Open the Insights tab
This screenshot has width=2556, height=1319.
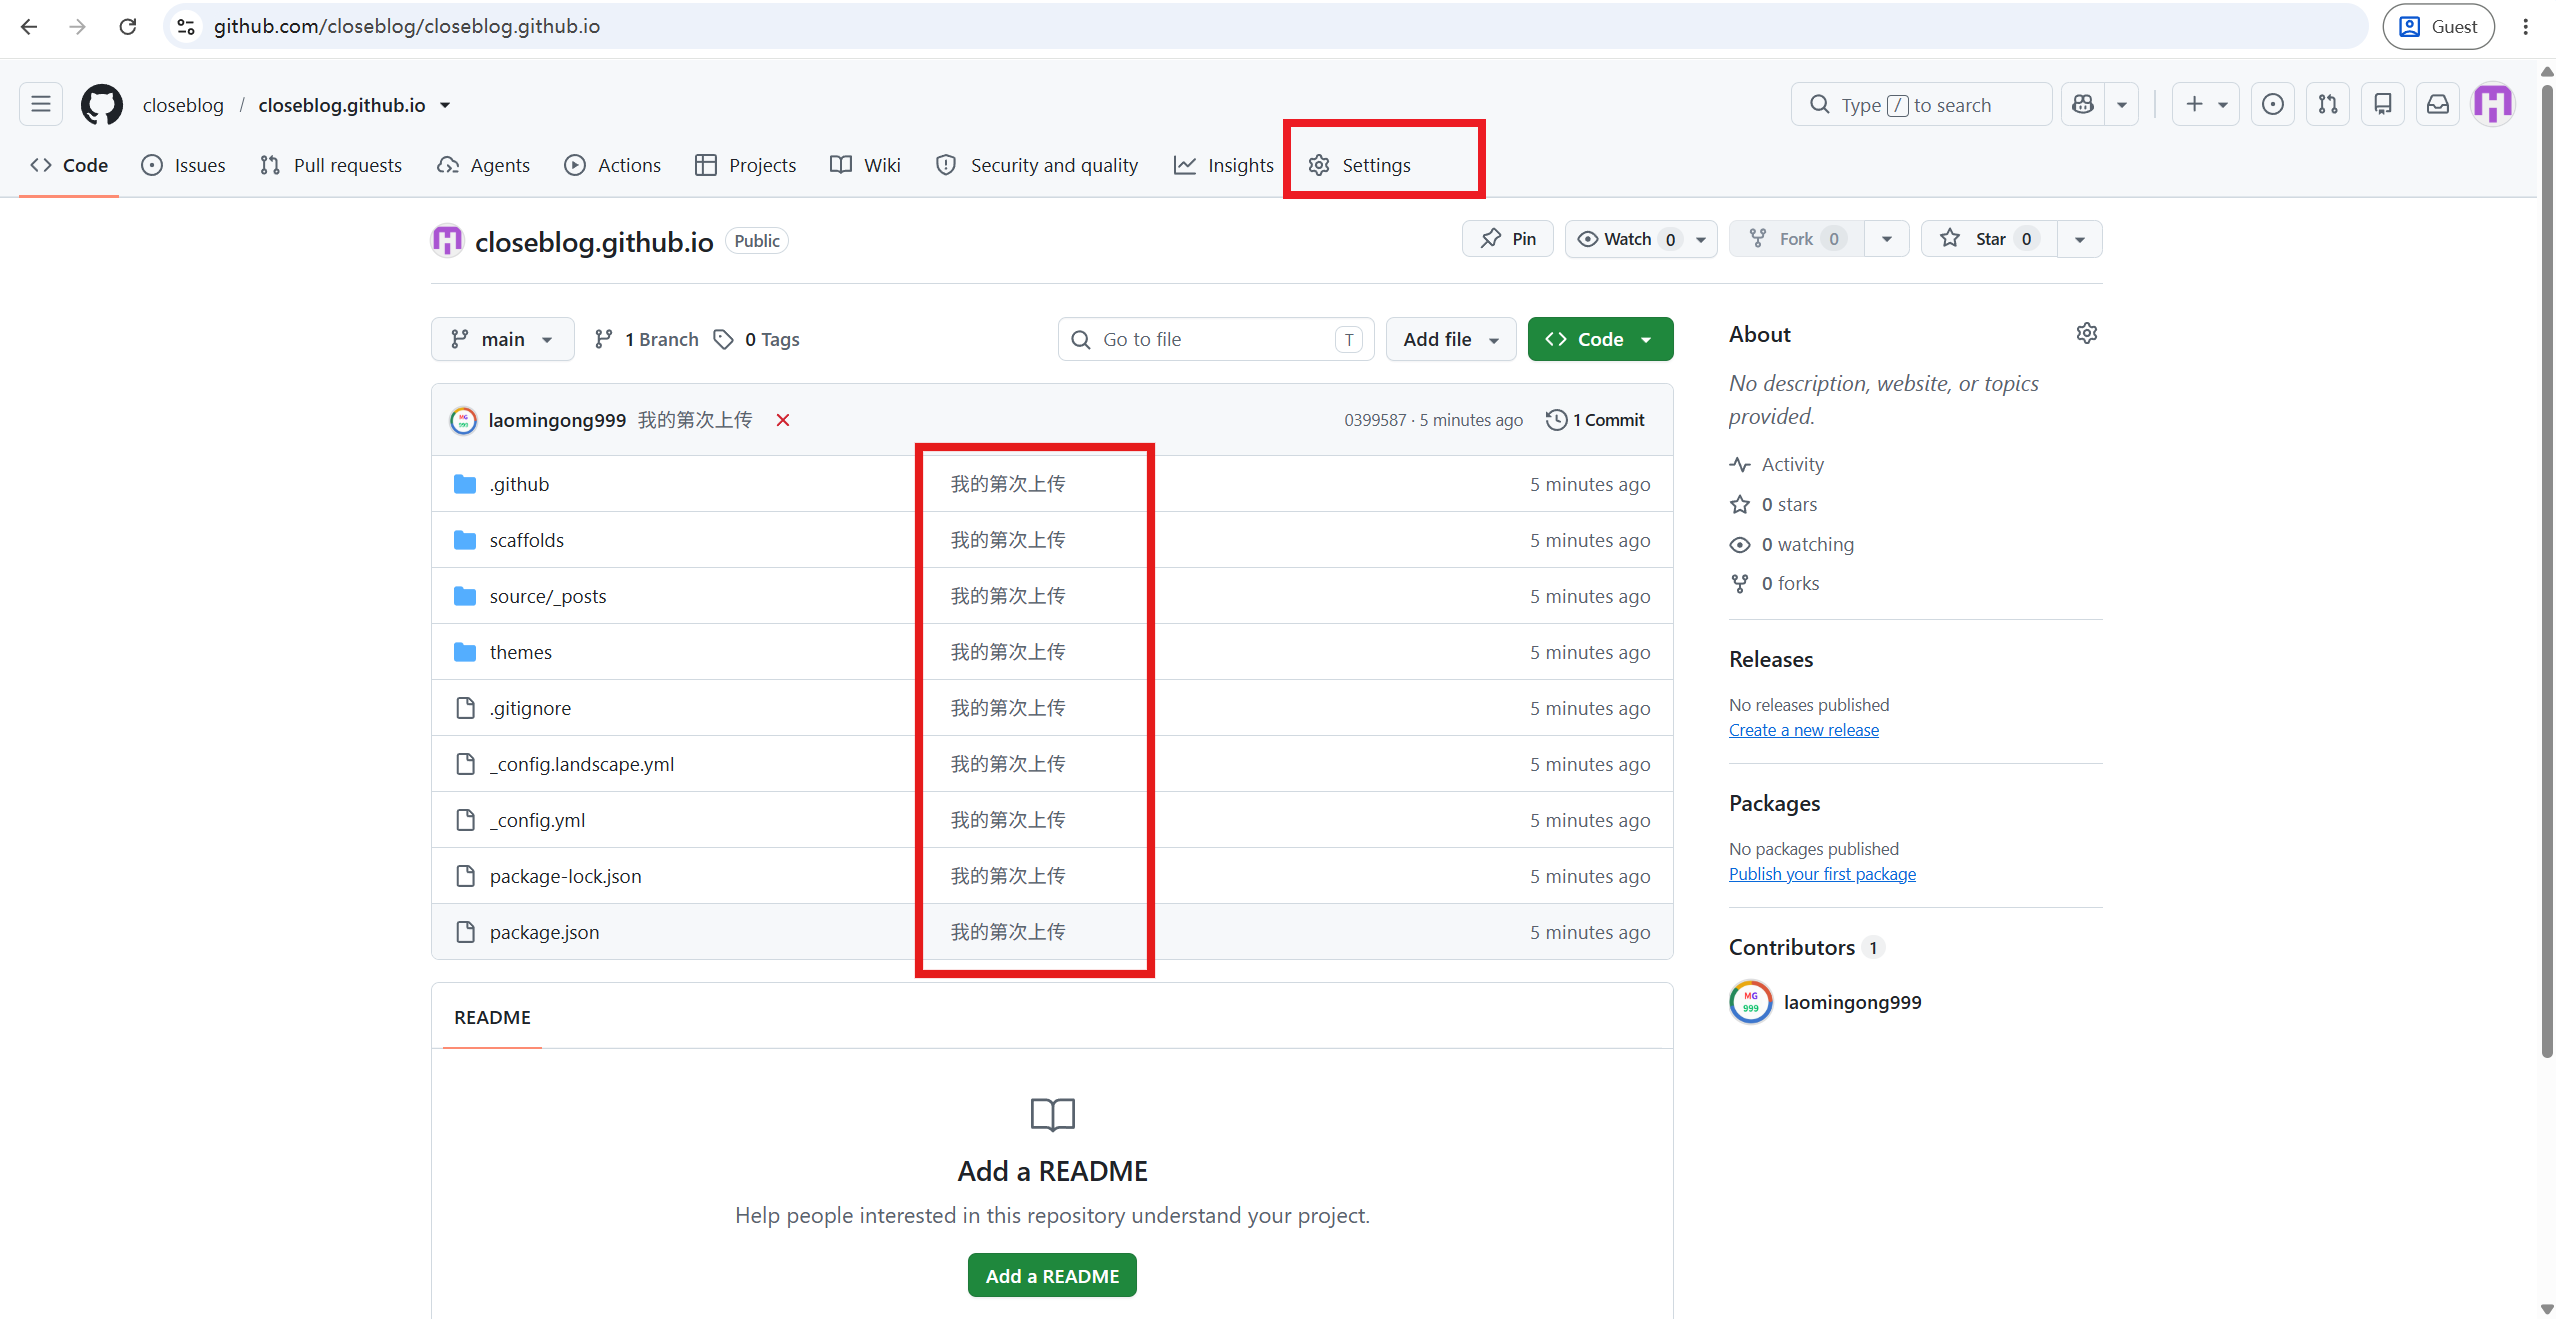tap(1224, 165)
